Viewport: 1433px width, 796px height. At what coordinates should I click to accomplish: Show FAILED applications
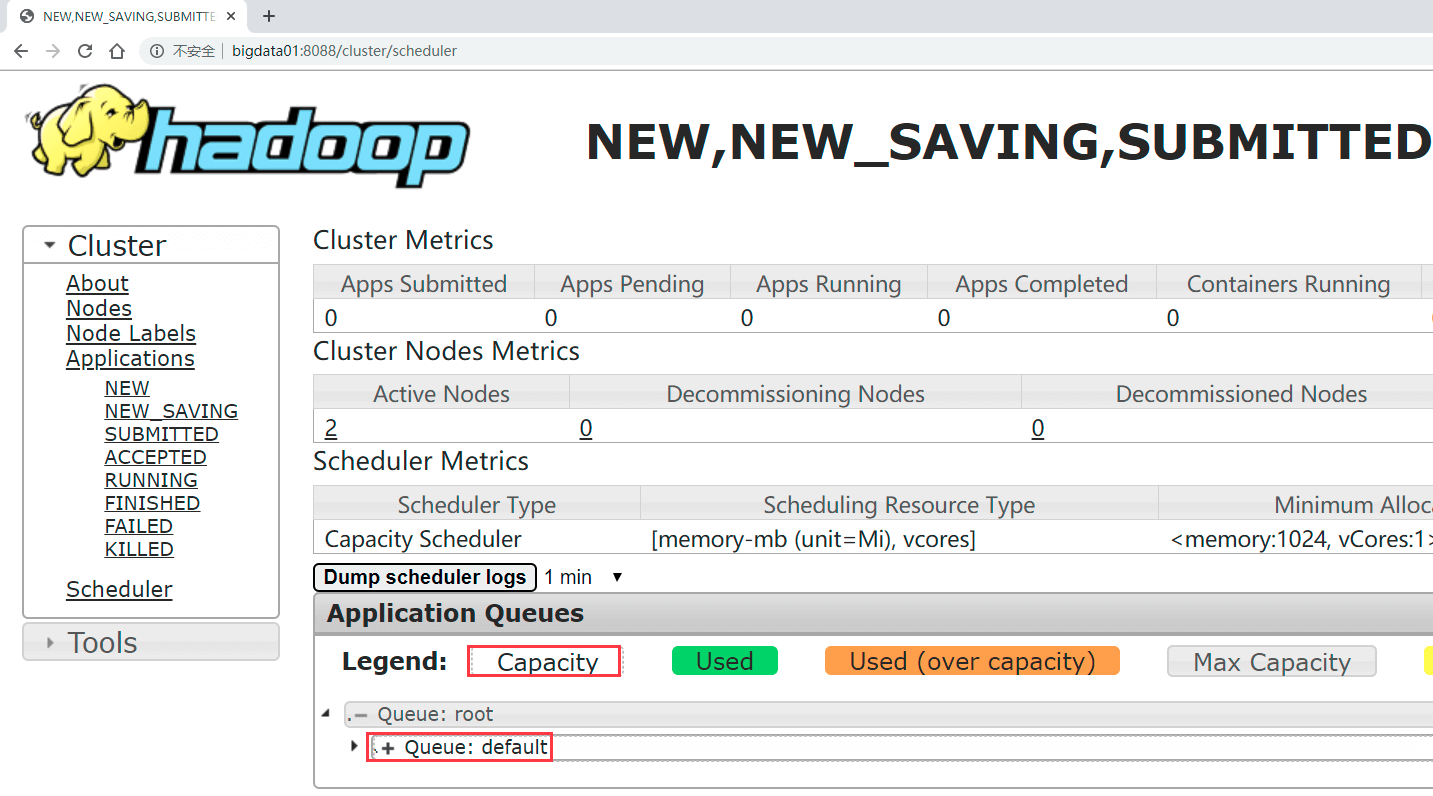[x=139, y=526]
